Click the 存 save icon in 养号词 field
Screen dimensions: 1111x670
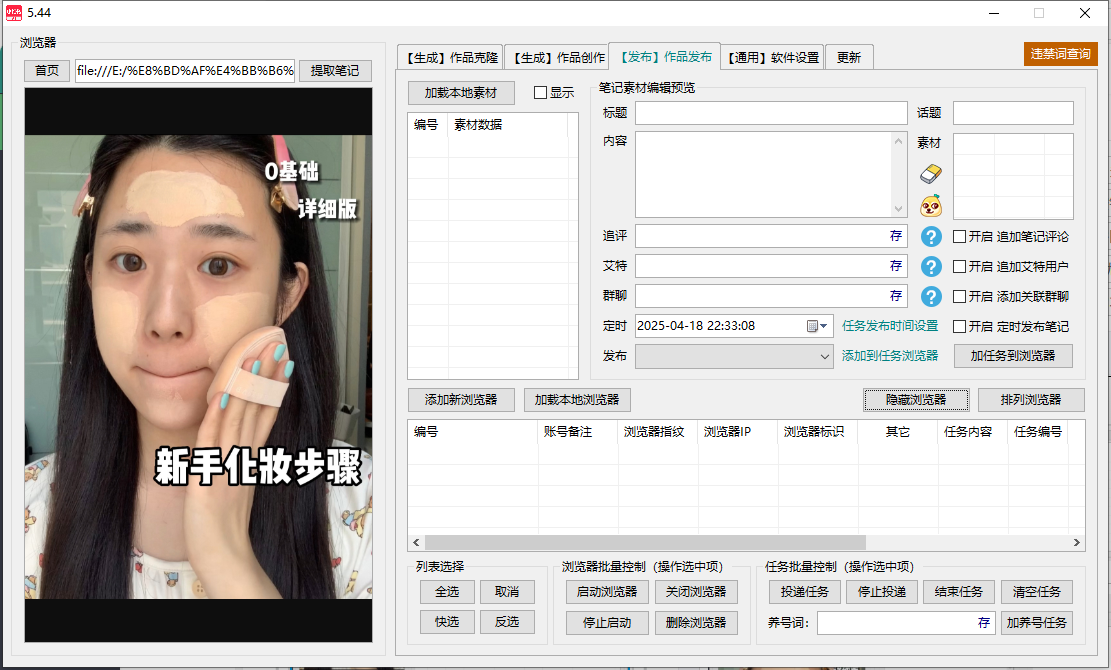(x=983, y=623)
